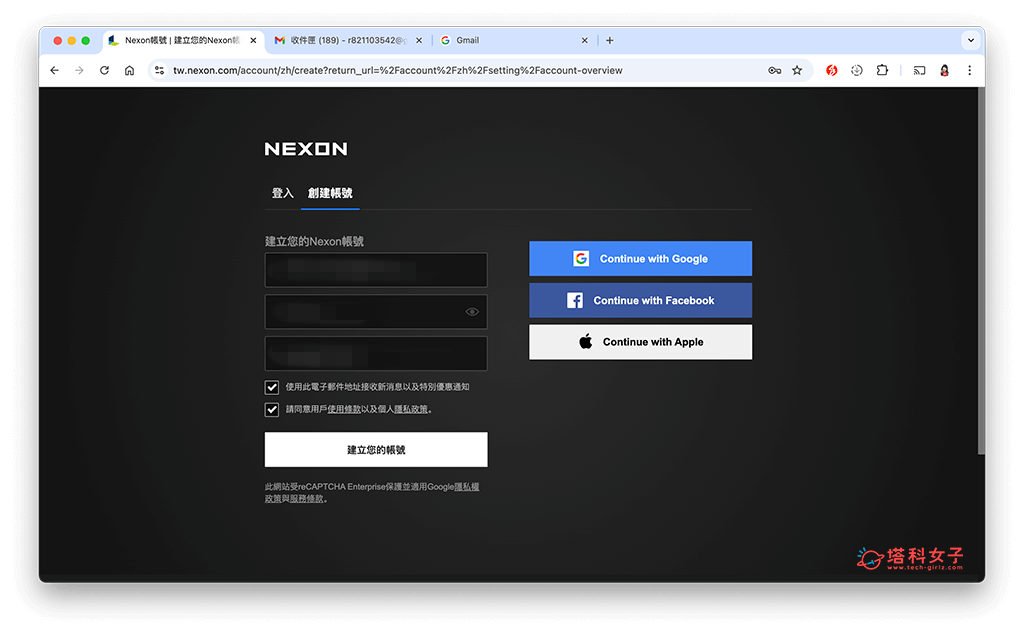Open a new browser tab

click(x=609, y=40)
